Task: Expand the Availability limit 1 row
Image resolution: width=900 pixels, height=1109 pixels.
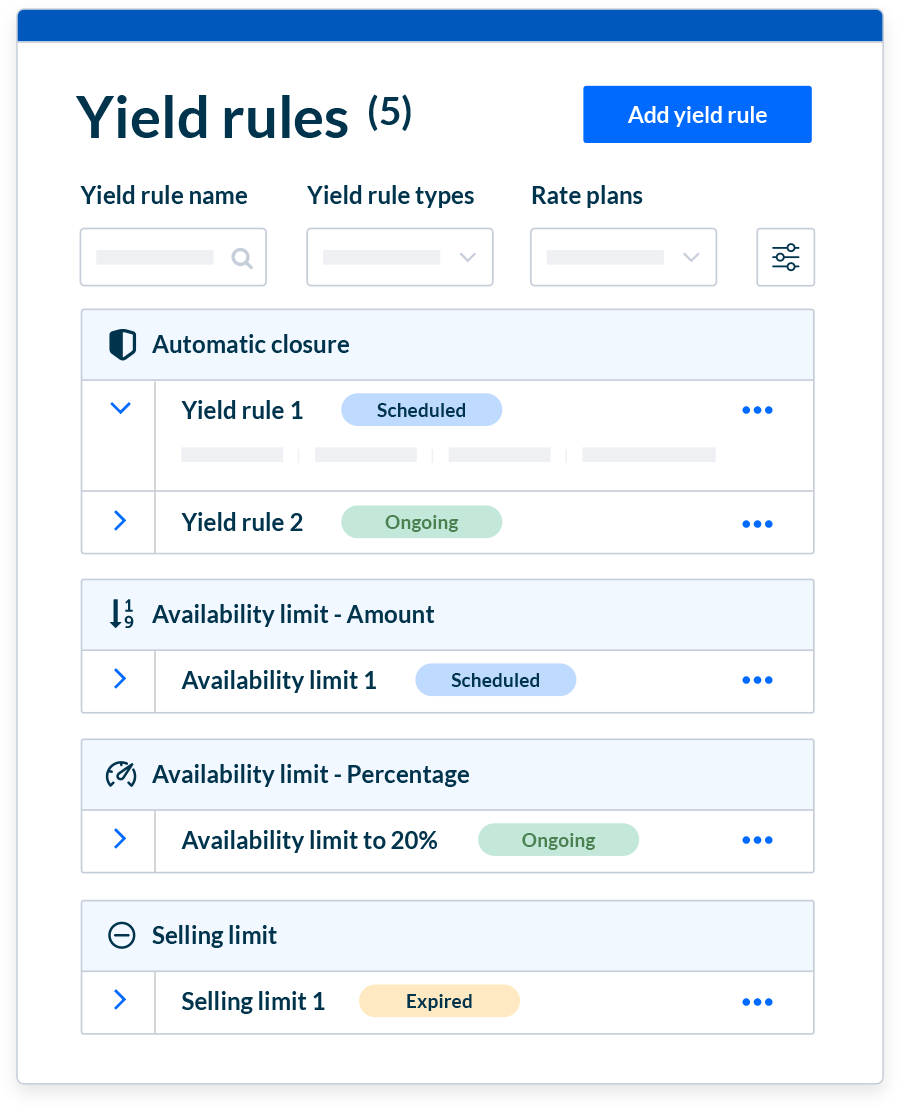Action: click(x=120, y=679)
